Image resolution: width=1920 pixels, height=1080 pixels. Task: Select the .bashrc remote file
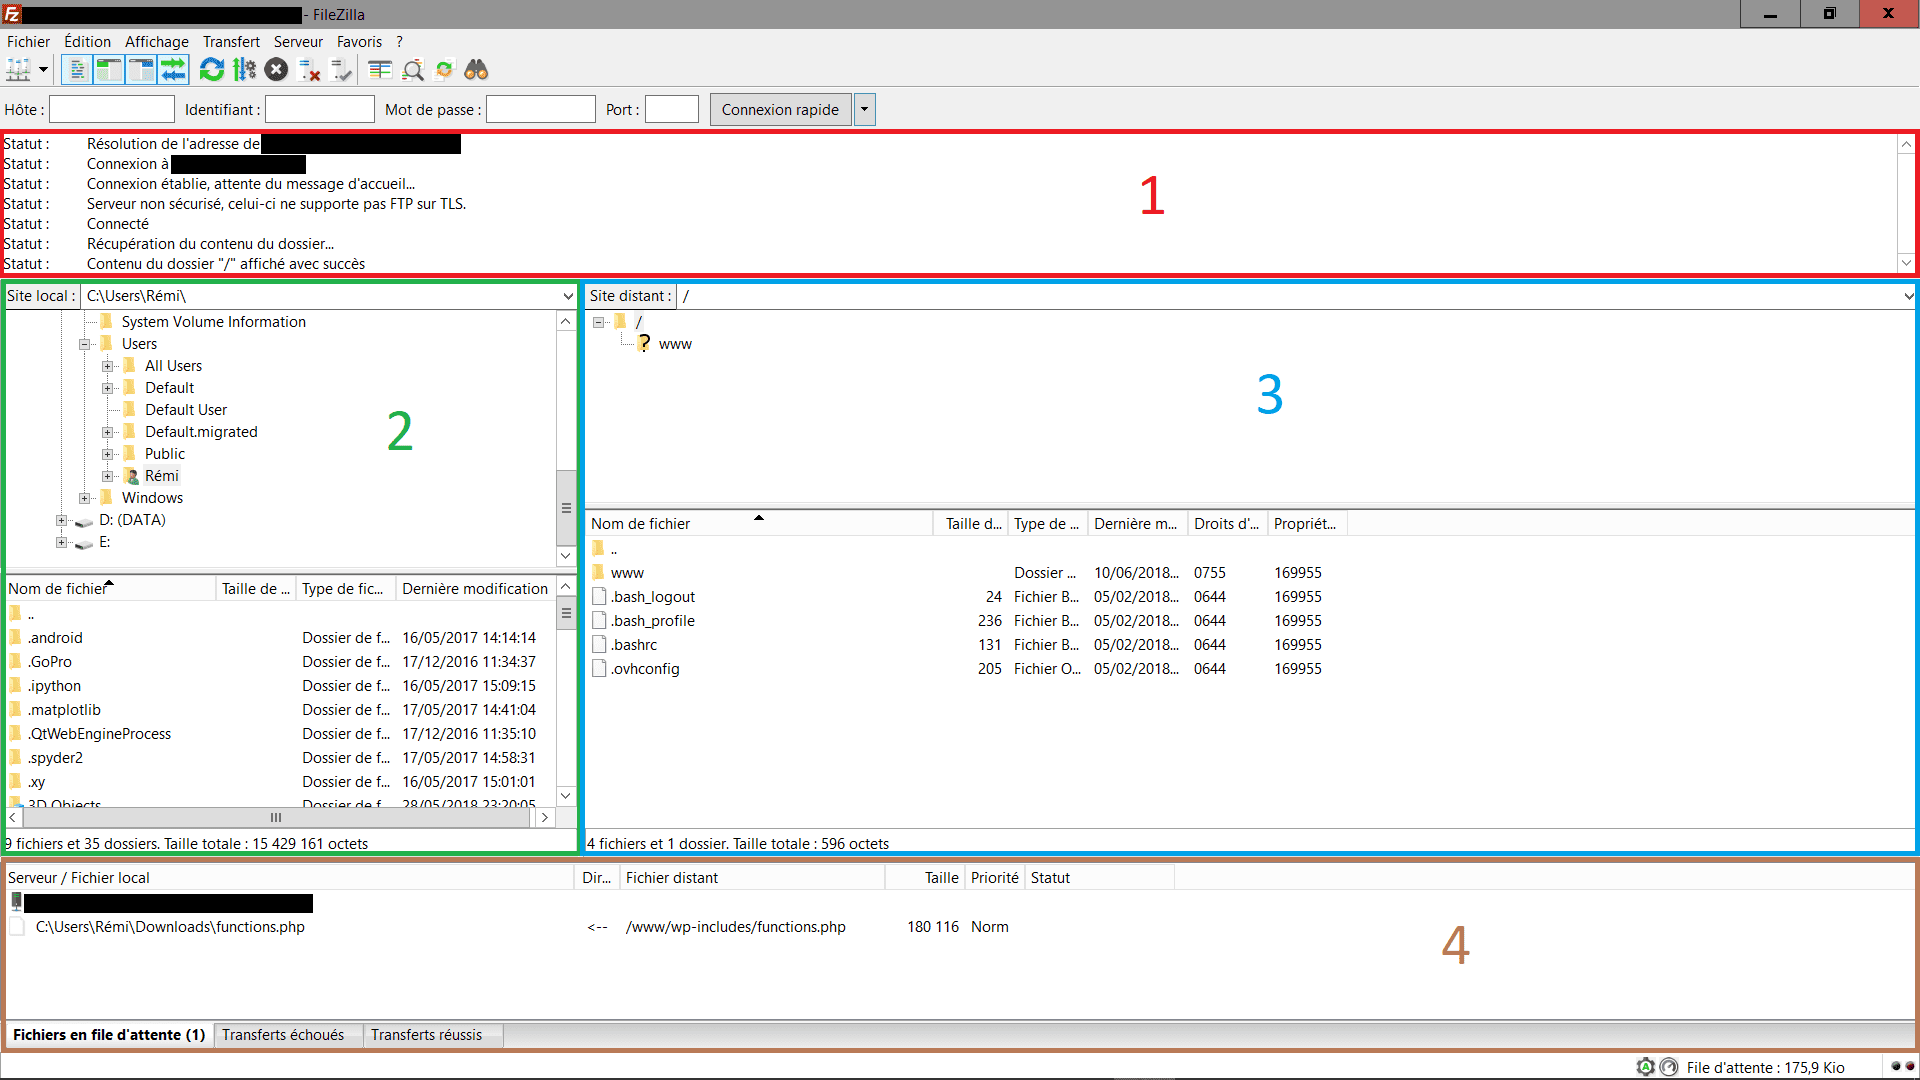click(634, 645)
